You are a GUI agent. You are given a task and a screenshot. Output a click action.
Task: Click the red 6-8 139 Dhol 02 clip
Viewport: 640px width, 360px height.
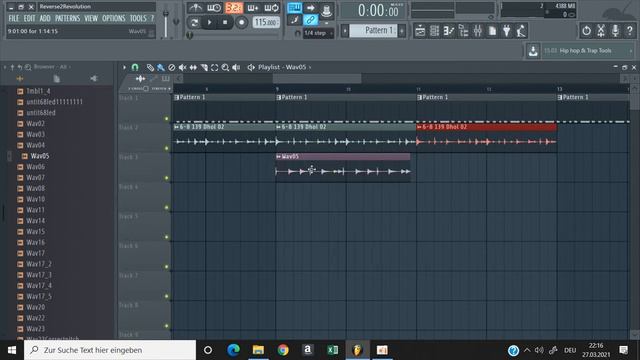click(486, 138)
